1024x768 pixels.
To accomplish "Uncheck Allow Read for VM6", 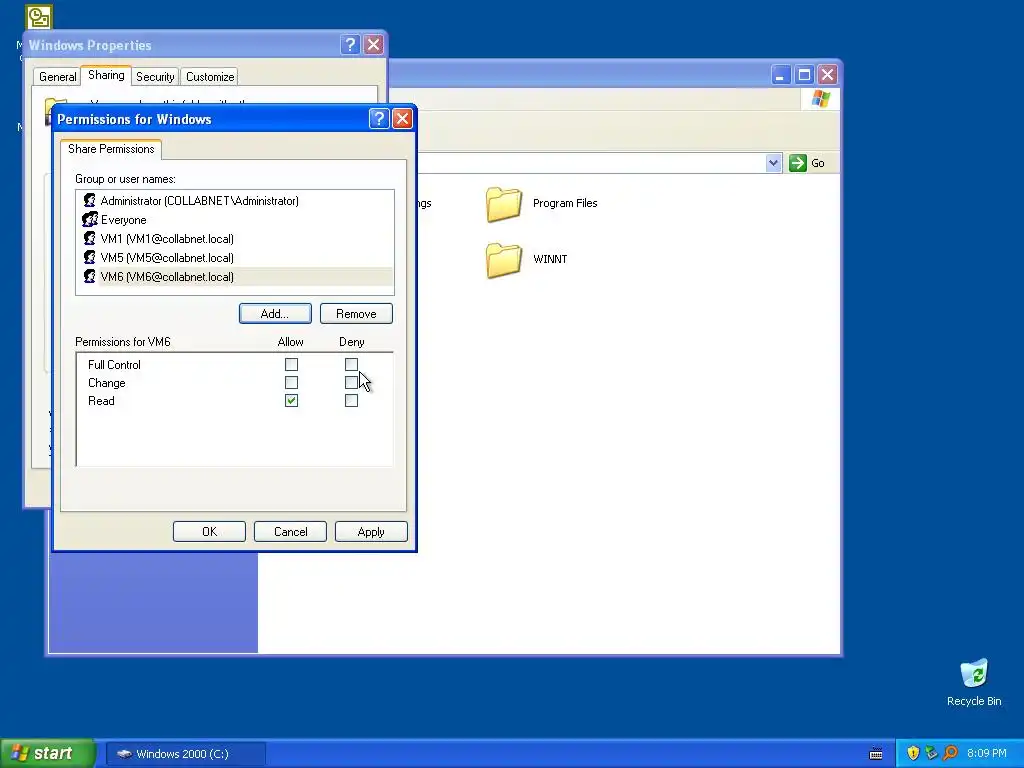I will [x=291, y=400].
